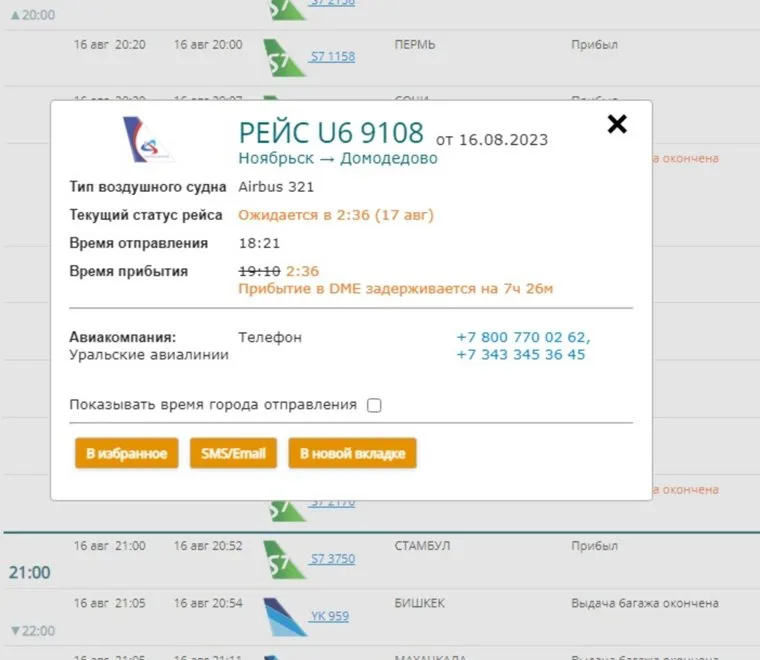
Task: Click the Ноябрьск → Домодедово route text
Action: [x=338, y=158]
